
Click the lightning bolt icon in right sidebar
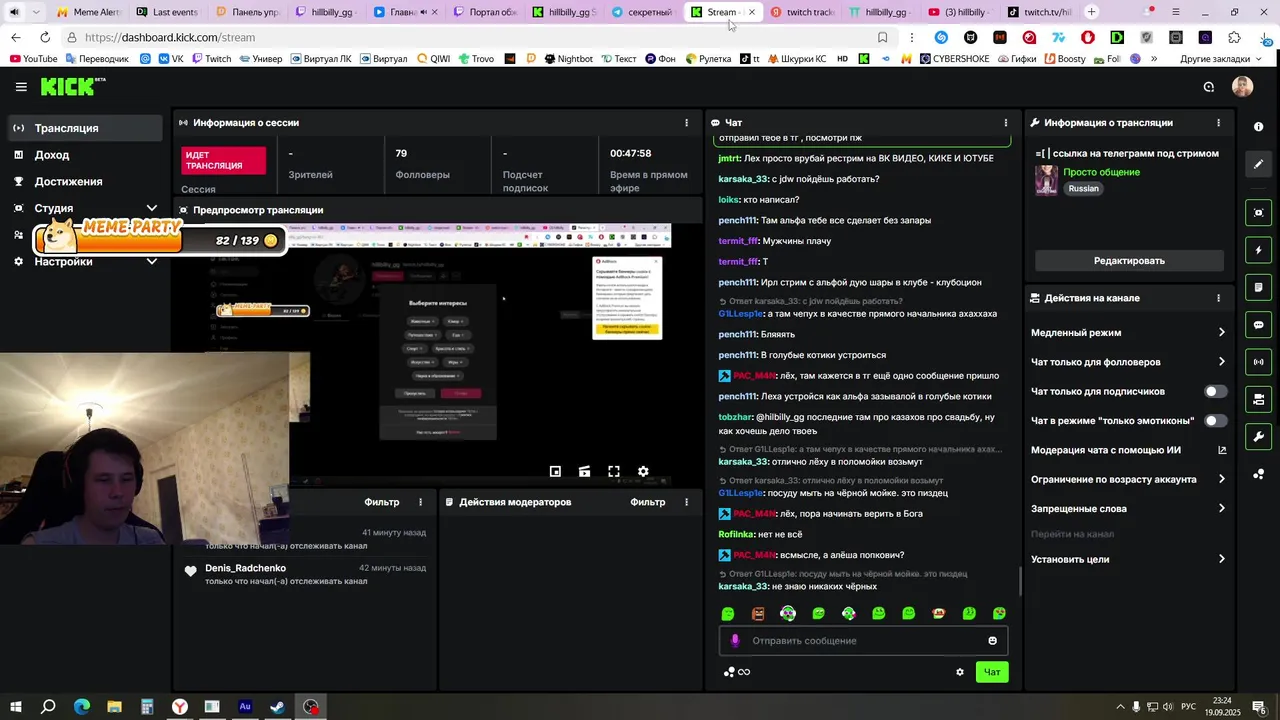1258,250
